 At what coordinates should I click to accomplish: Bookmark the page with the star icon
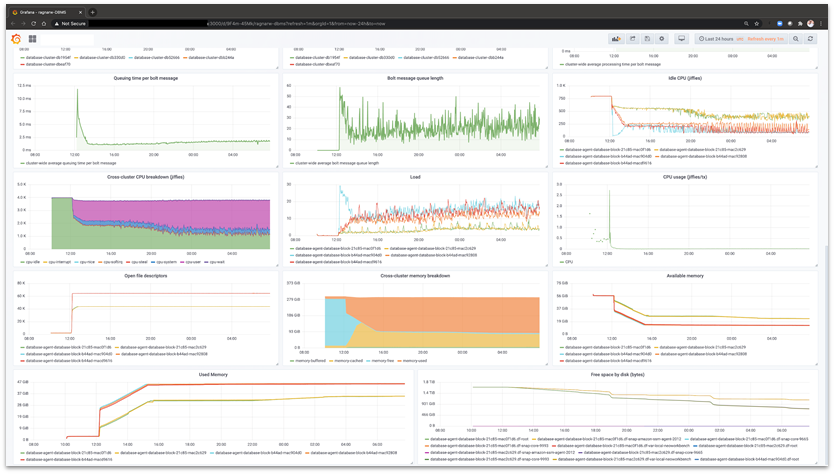tap(756, 23)
